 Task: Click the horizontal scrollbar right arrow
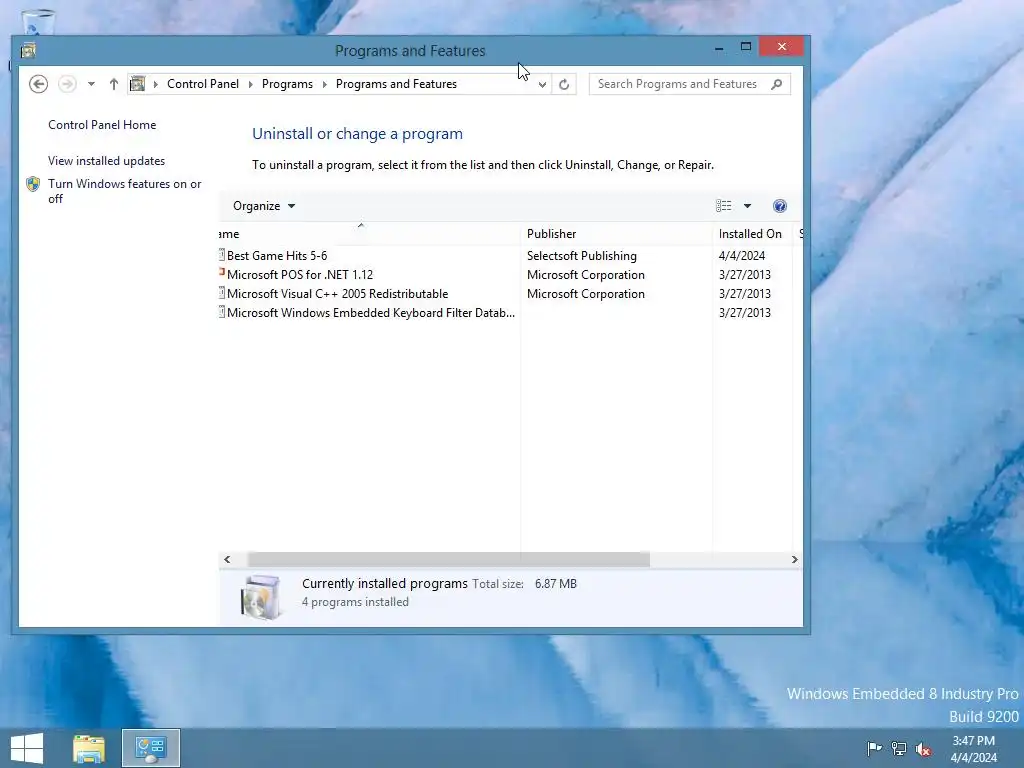[x=794, y=560]
